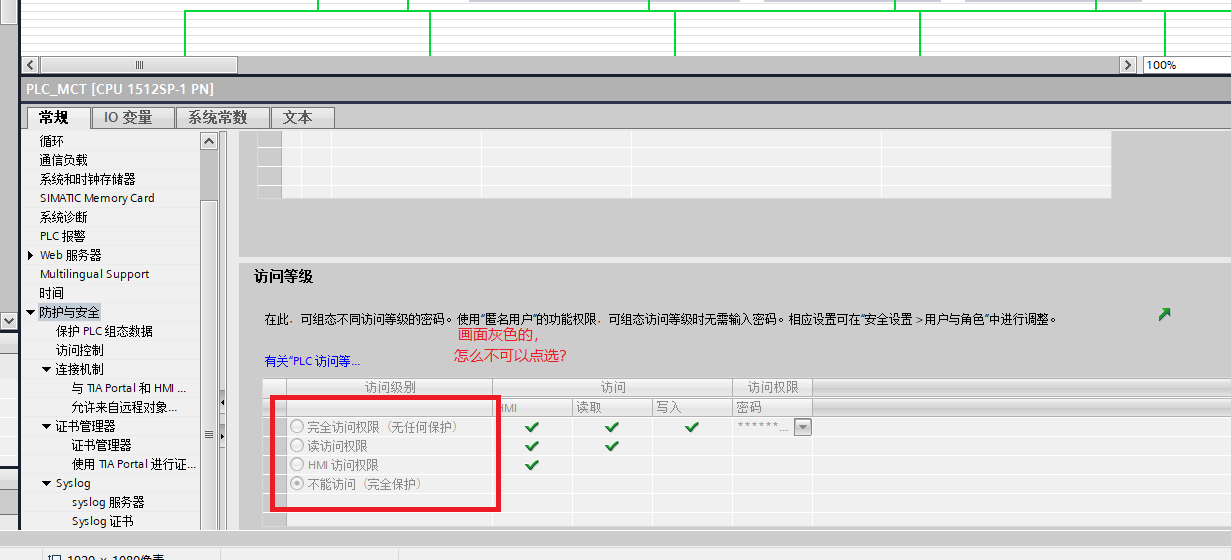This screenshot has width=1231, height=560.
Task: Select 访问控制 in the navigation tree
Action: (79, 351)
